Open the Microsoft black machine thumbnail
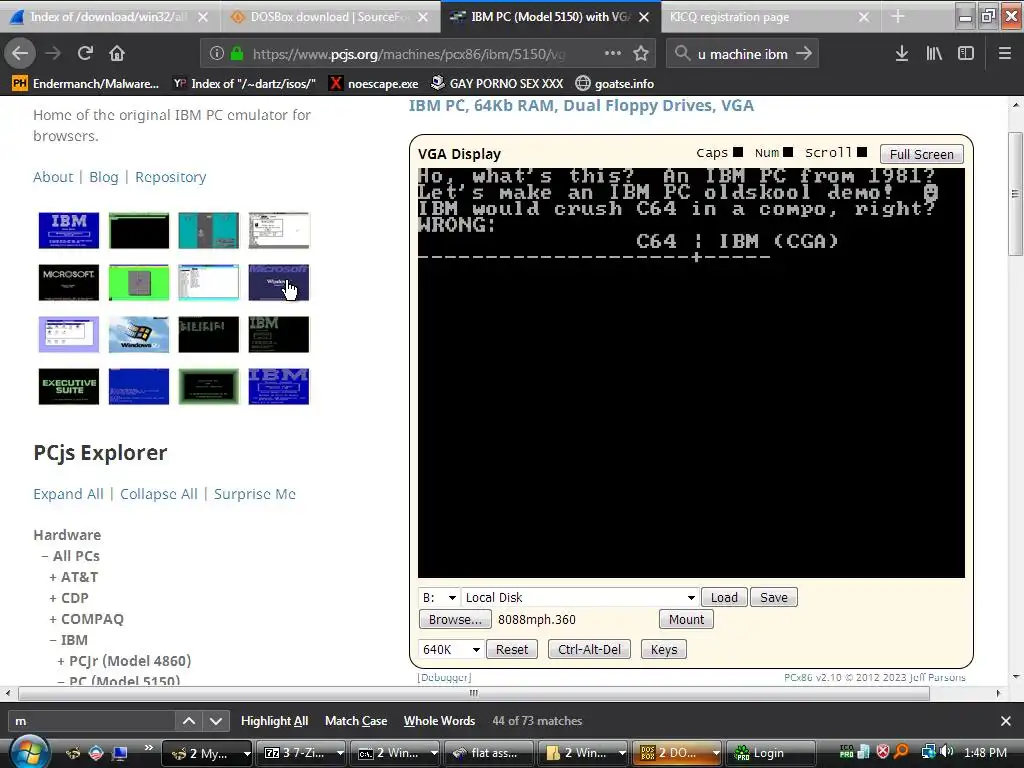Viewport: 1024px width, 768px height. pos(69,282)
